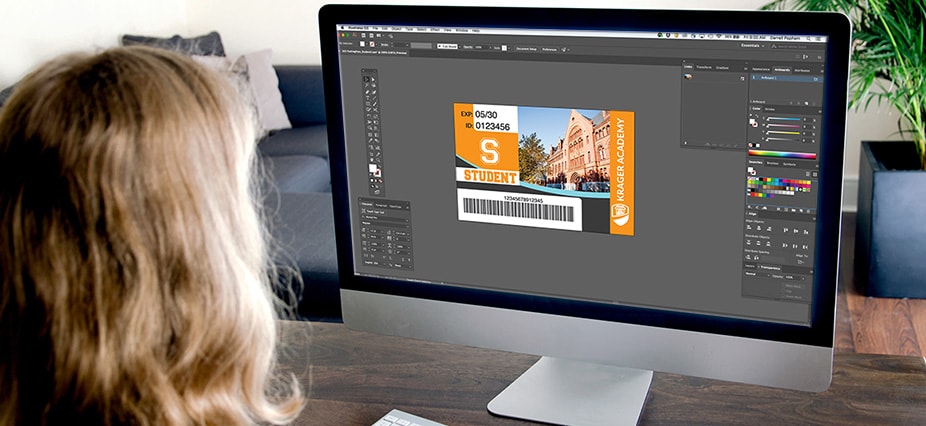The height and width of the screenshot is (426, 926).
Task: Click the Black (K) slider in Color panel
Action: [782, 139]
